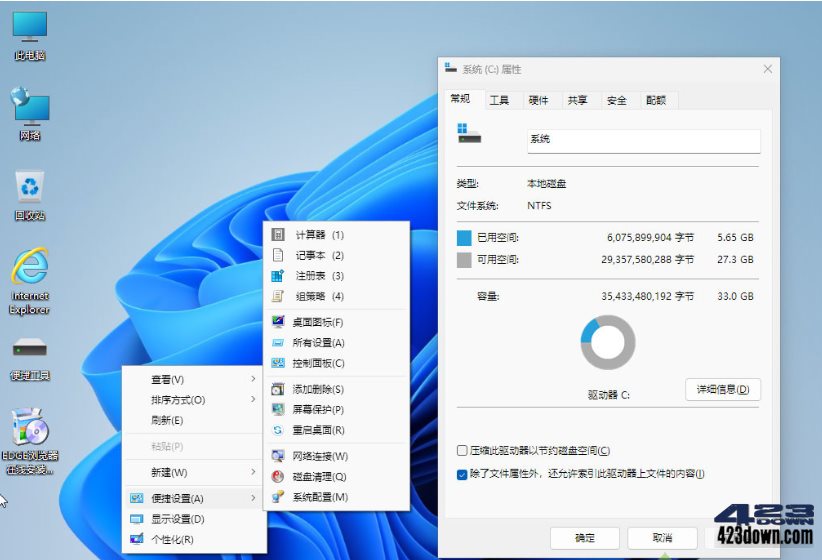
Task: Select the 便捷工具 drive icon on desktop
Action: pos(30,359)
